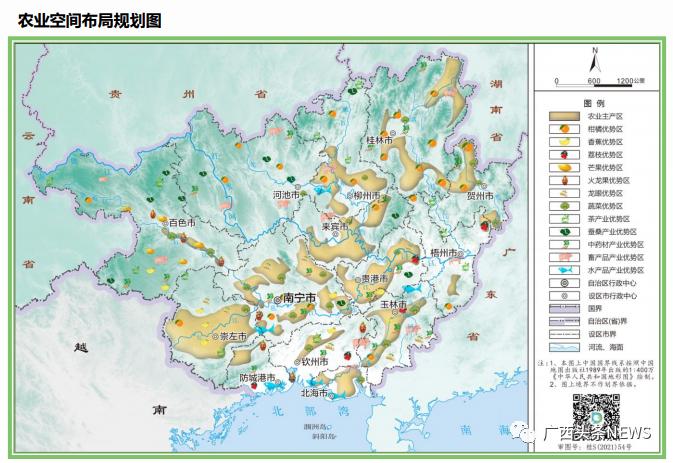Click the city marker next to 百色市
673x463 pixels.
pyautogui.click(x=165, y=224)
